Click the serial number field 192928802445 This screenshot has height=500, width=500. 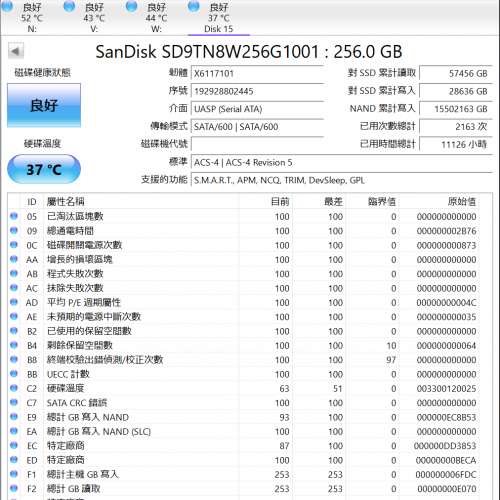point(257,91)
